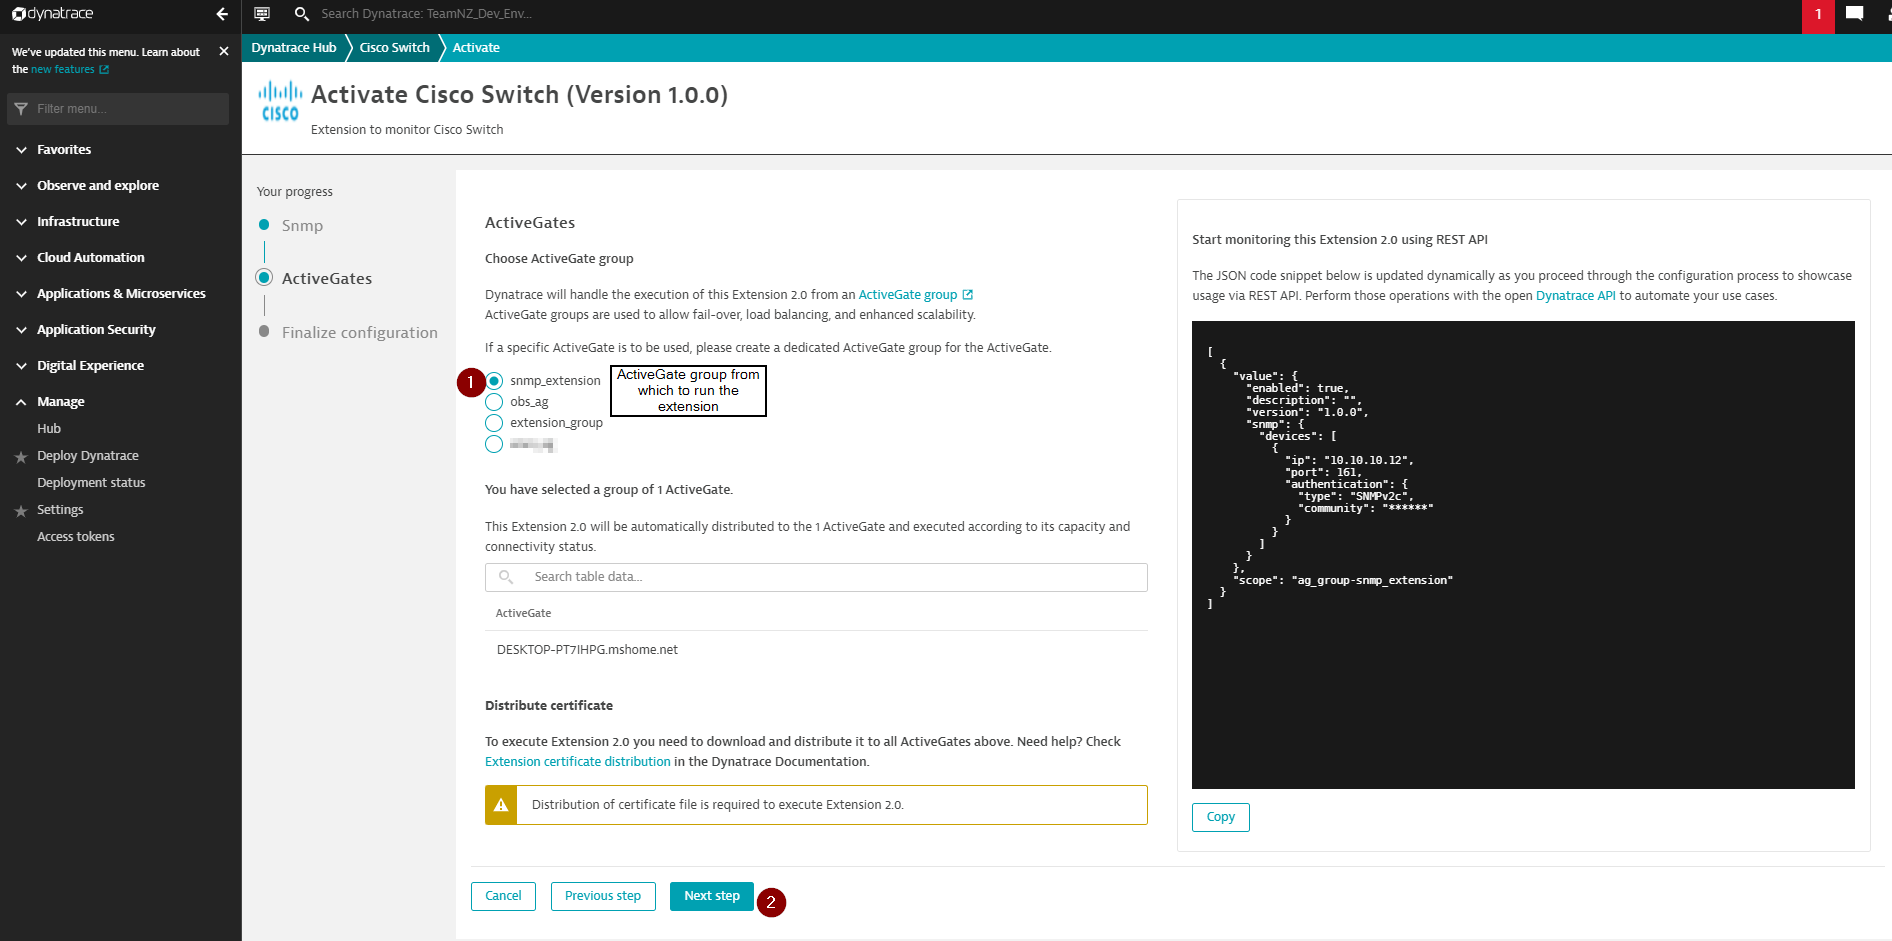
Task: Click the search magnifier icon in top bar
Action: [x=301, y=14]
